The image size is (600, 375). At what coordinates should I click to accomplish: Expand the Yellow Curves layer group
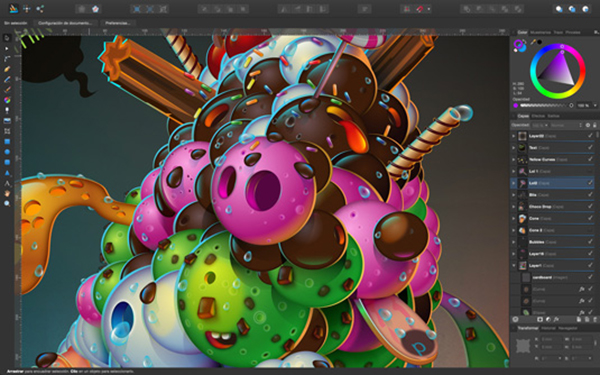point(514,160)
